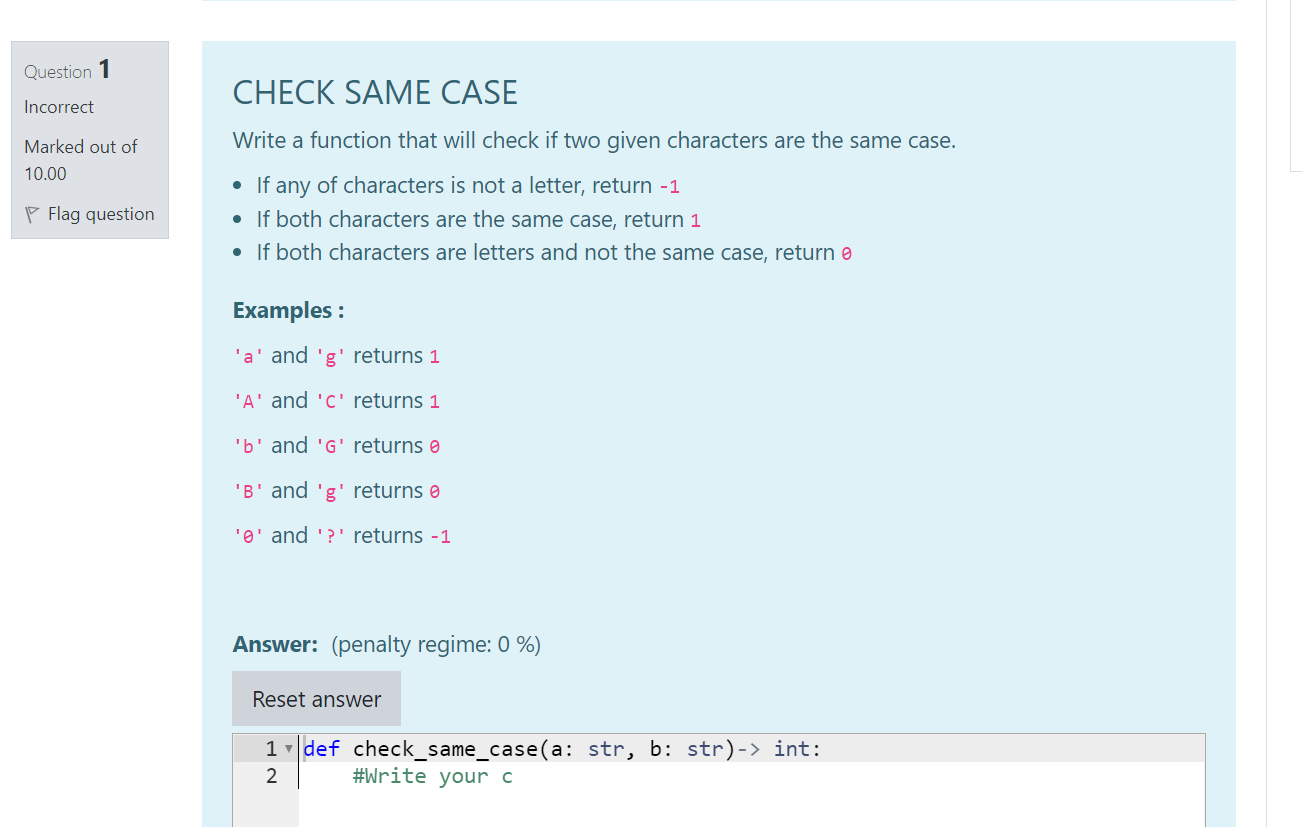Select line number 2 in the editor gutter

pyautogui.click(x=270, y=775)
